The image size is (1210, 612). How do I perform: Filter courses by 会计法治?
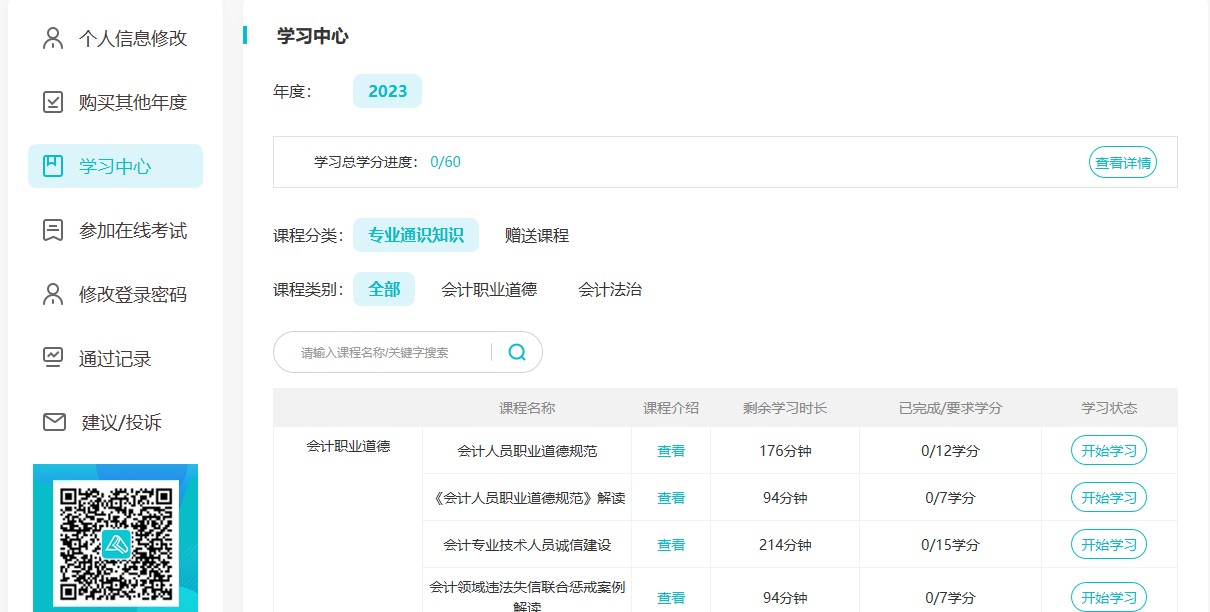[609, 290]
